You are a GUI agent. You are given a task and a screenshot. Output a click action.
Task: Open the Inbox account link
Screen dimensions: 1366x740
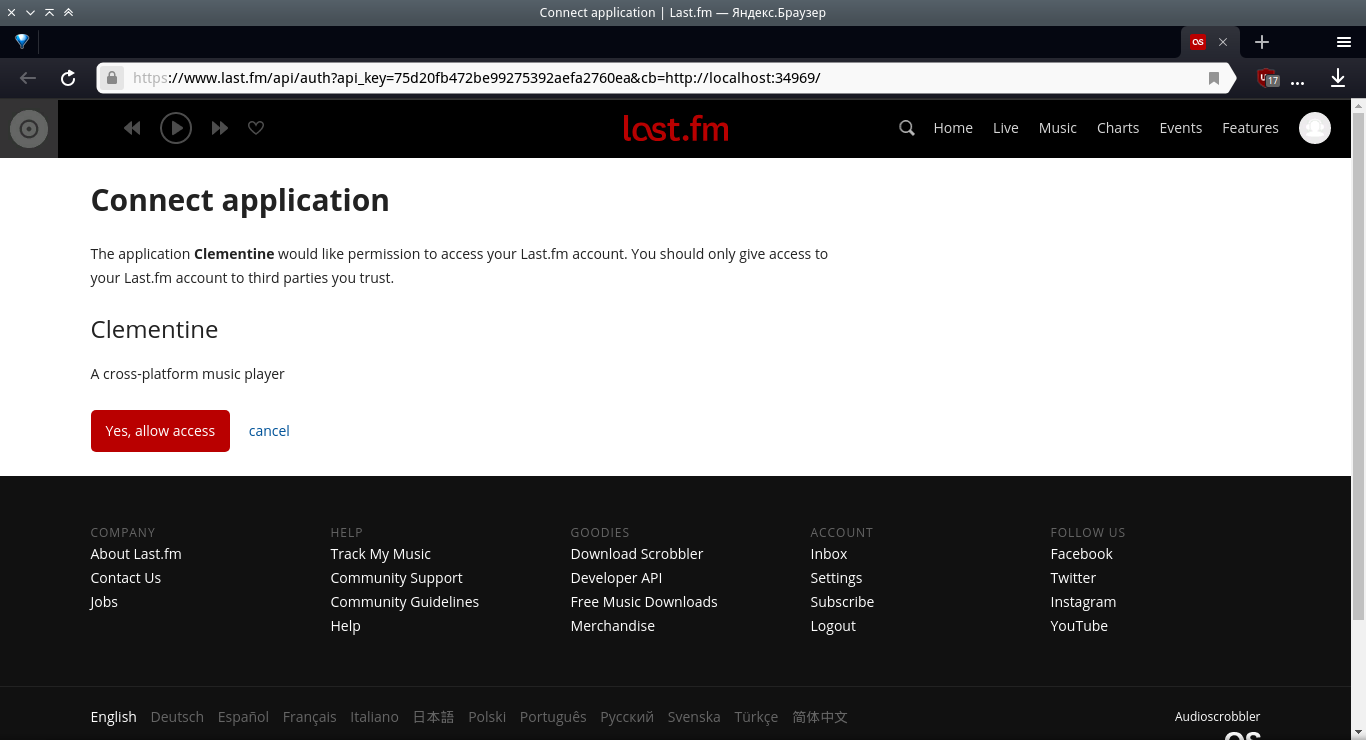click(x=829, y=554)
